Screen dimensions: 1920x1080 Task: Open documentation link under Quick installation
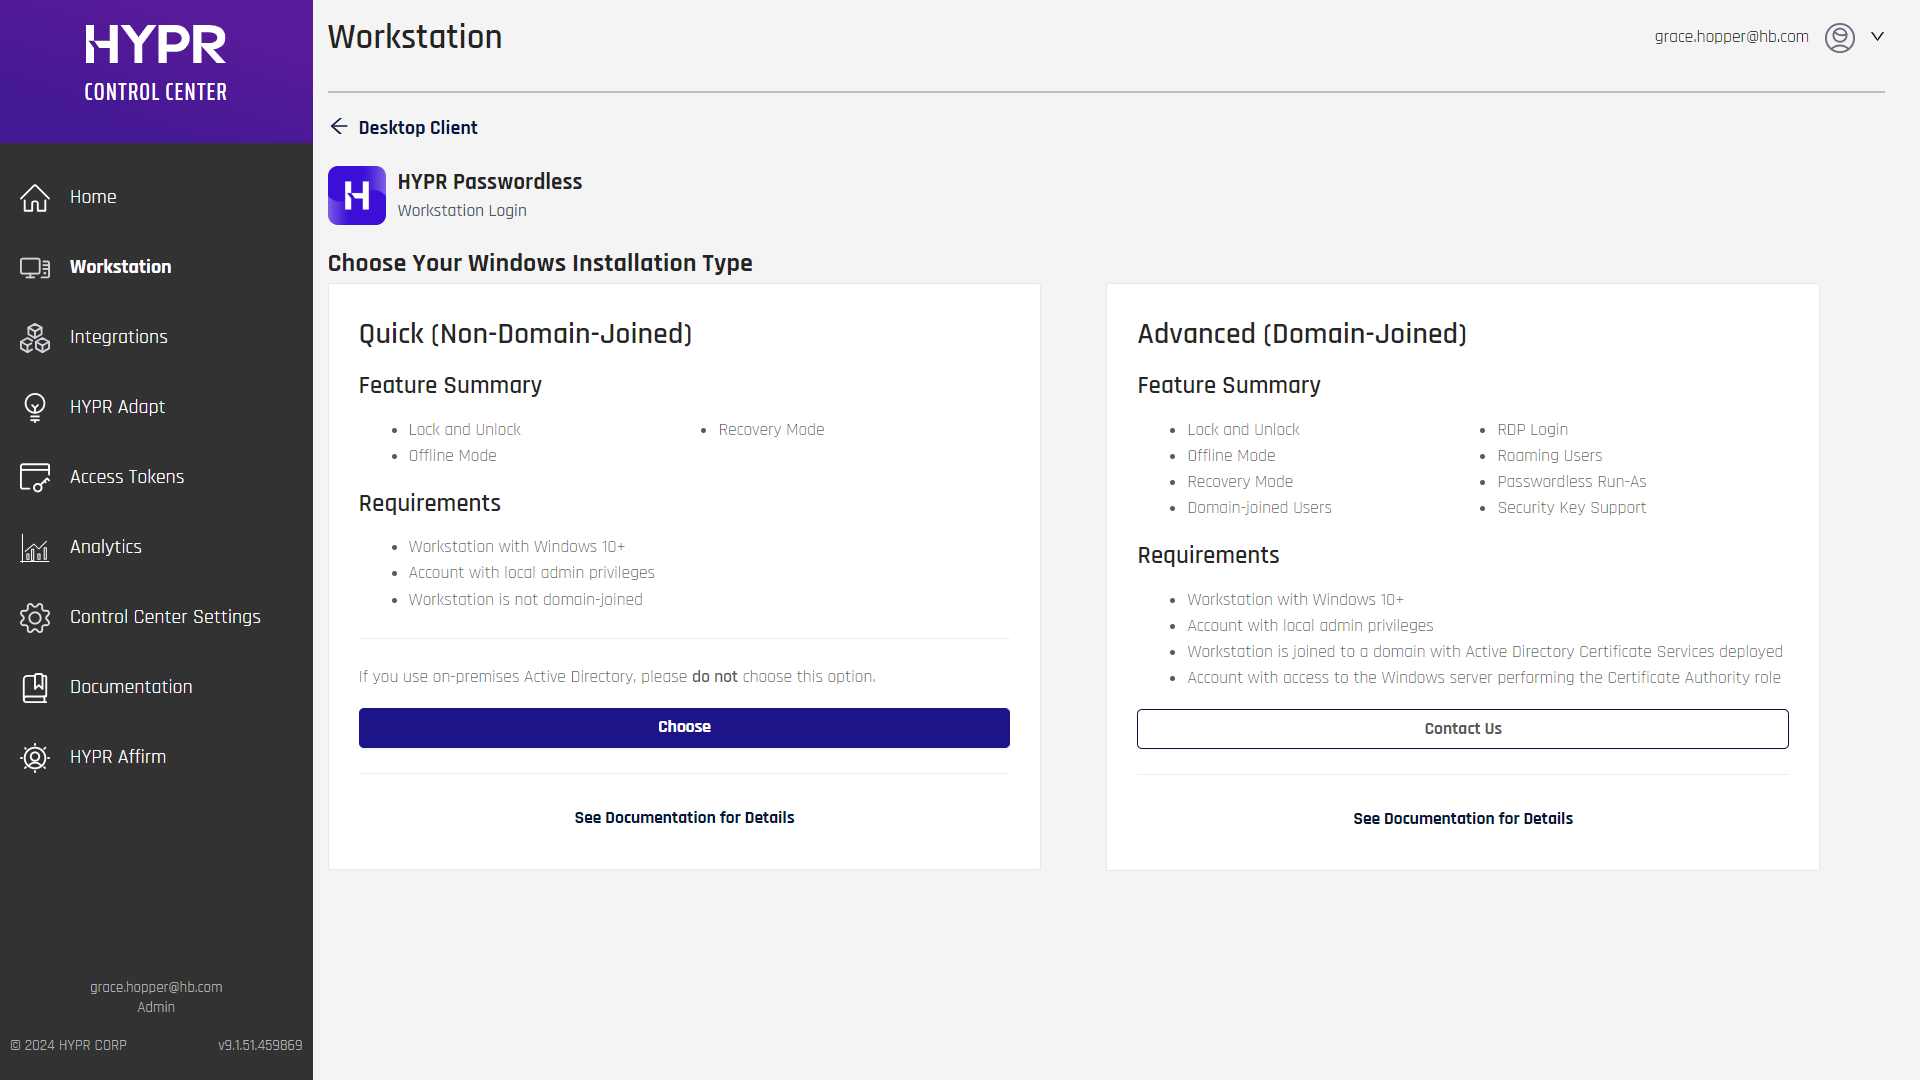[x=684, y=818]
